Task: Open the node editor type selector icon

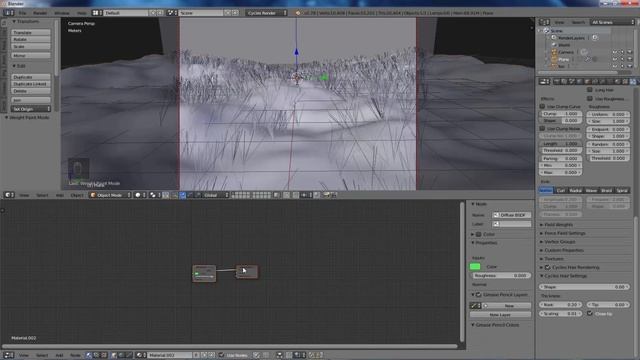Action: [8, 355]
